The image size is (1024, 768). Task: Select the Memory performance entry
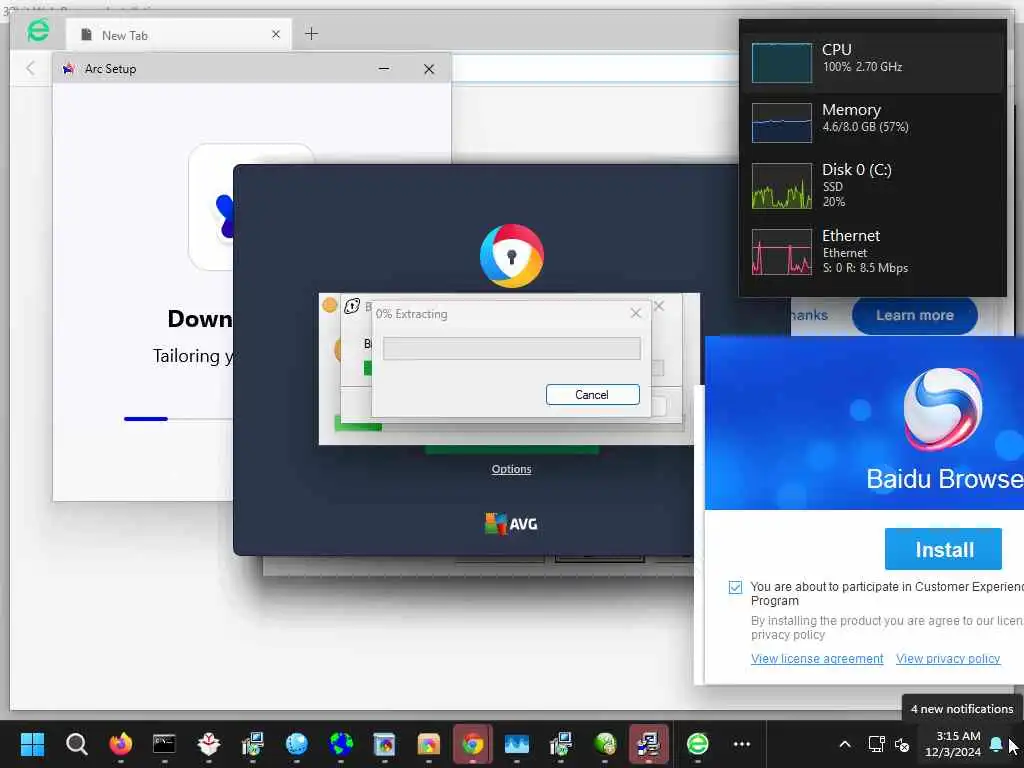[x=872, y=121]
